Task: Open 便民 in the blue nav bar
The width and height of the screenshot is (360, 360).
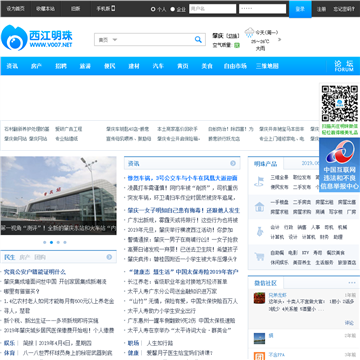Action: coord(109,66)
